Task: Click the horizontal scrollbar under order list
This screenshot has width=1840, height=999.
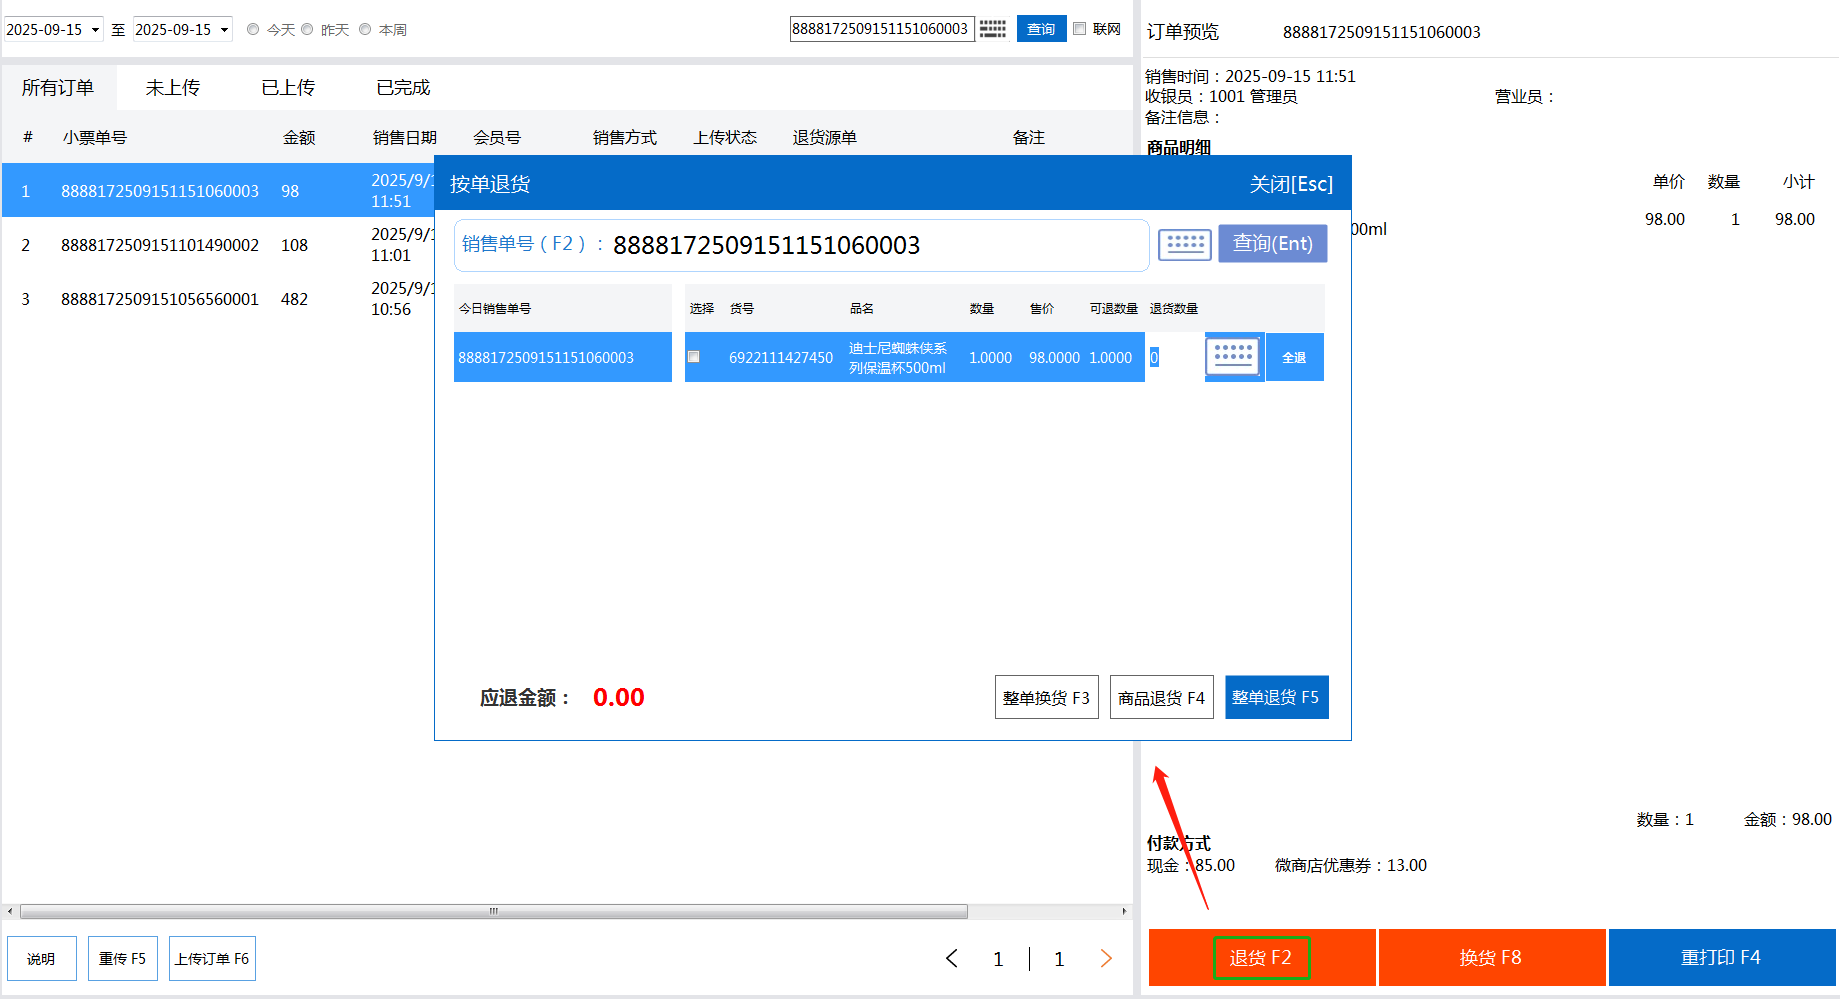Action: [493, 911]
